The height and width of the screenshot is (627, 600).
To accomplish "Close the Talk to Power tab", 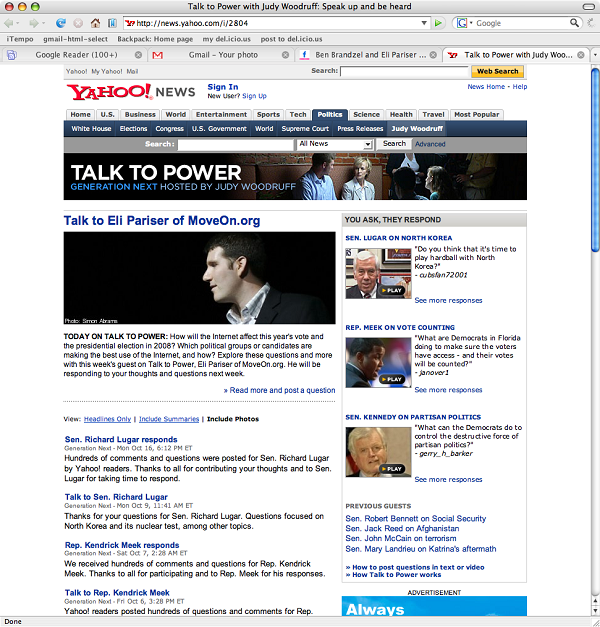I will coord(581,55).
